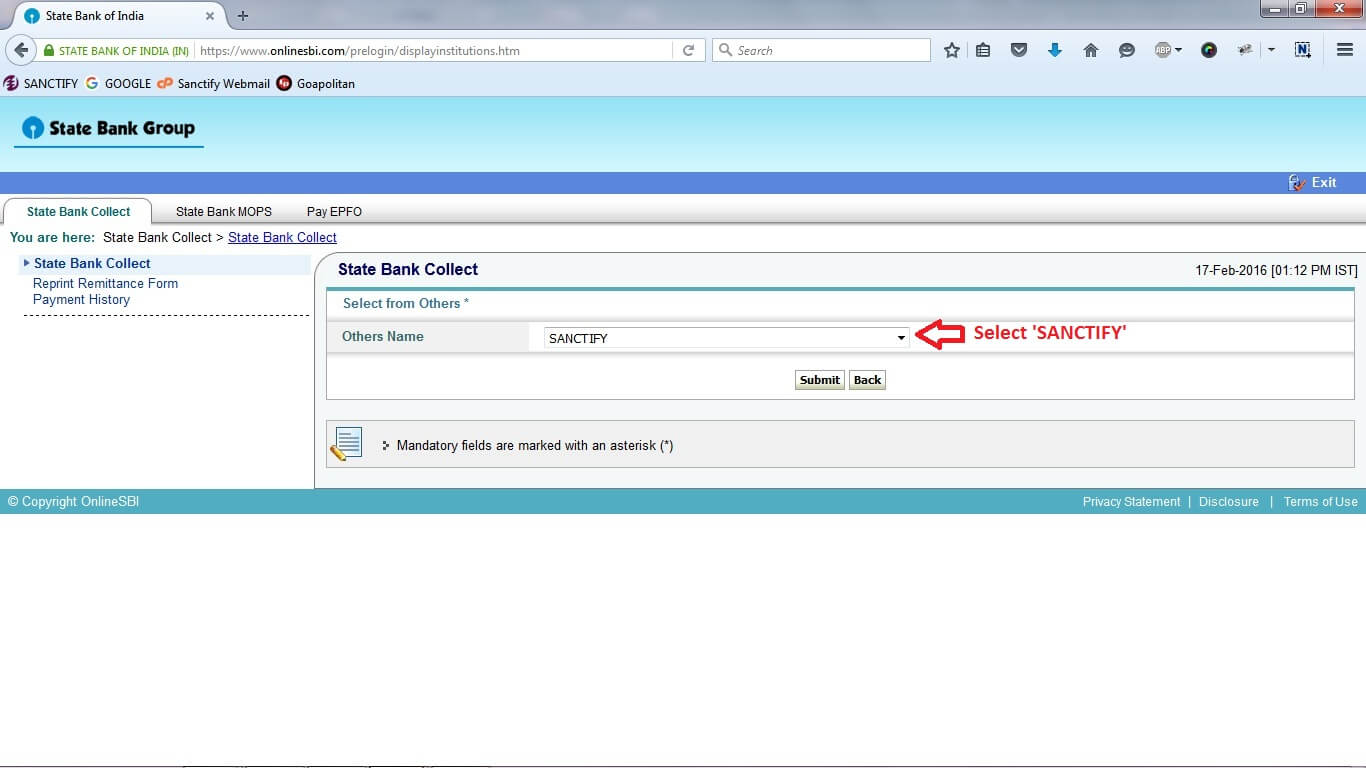Click the notepad icon beside mandatory fields note
Viewport: 1366px width, 768px height.
[x=346, y=444]
